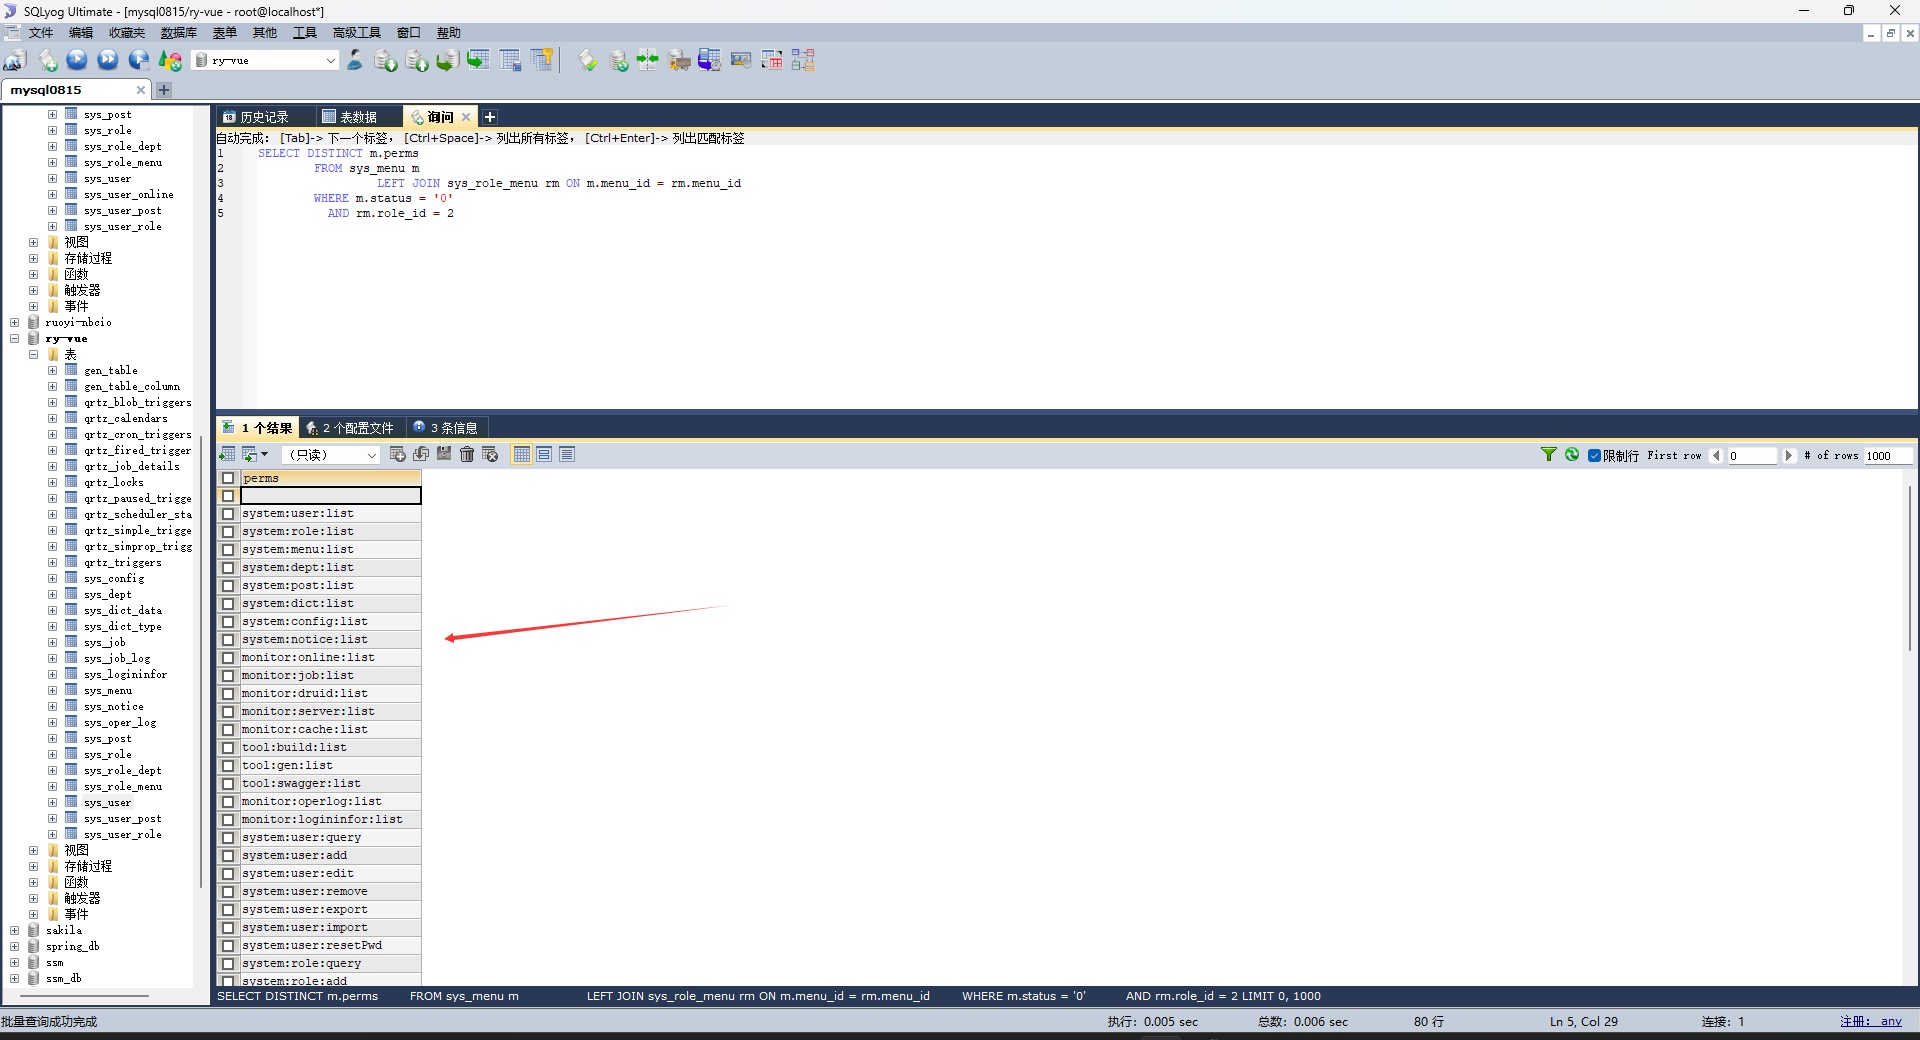1920x1040 pixels.
Task: Click the table with yellow key icon
Action: coord(542,61)
